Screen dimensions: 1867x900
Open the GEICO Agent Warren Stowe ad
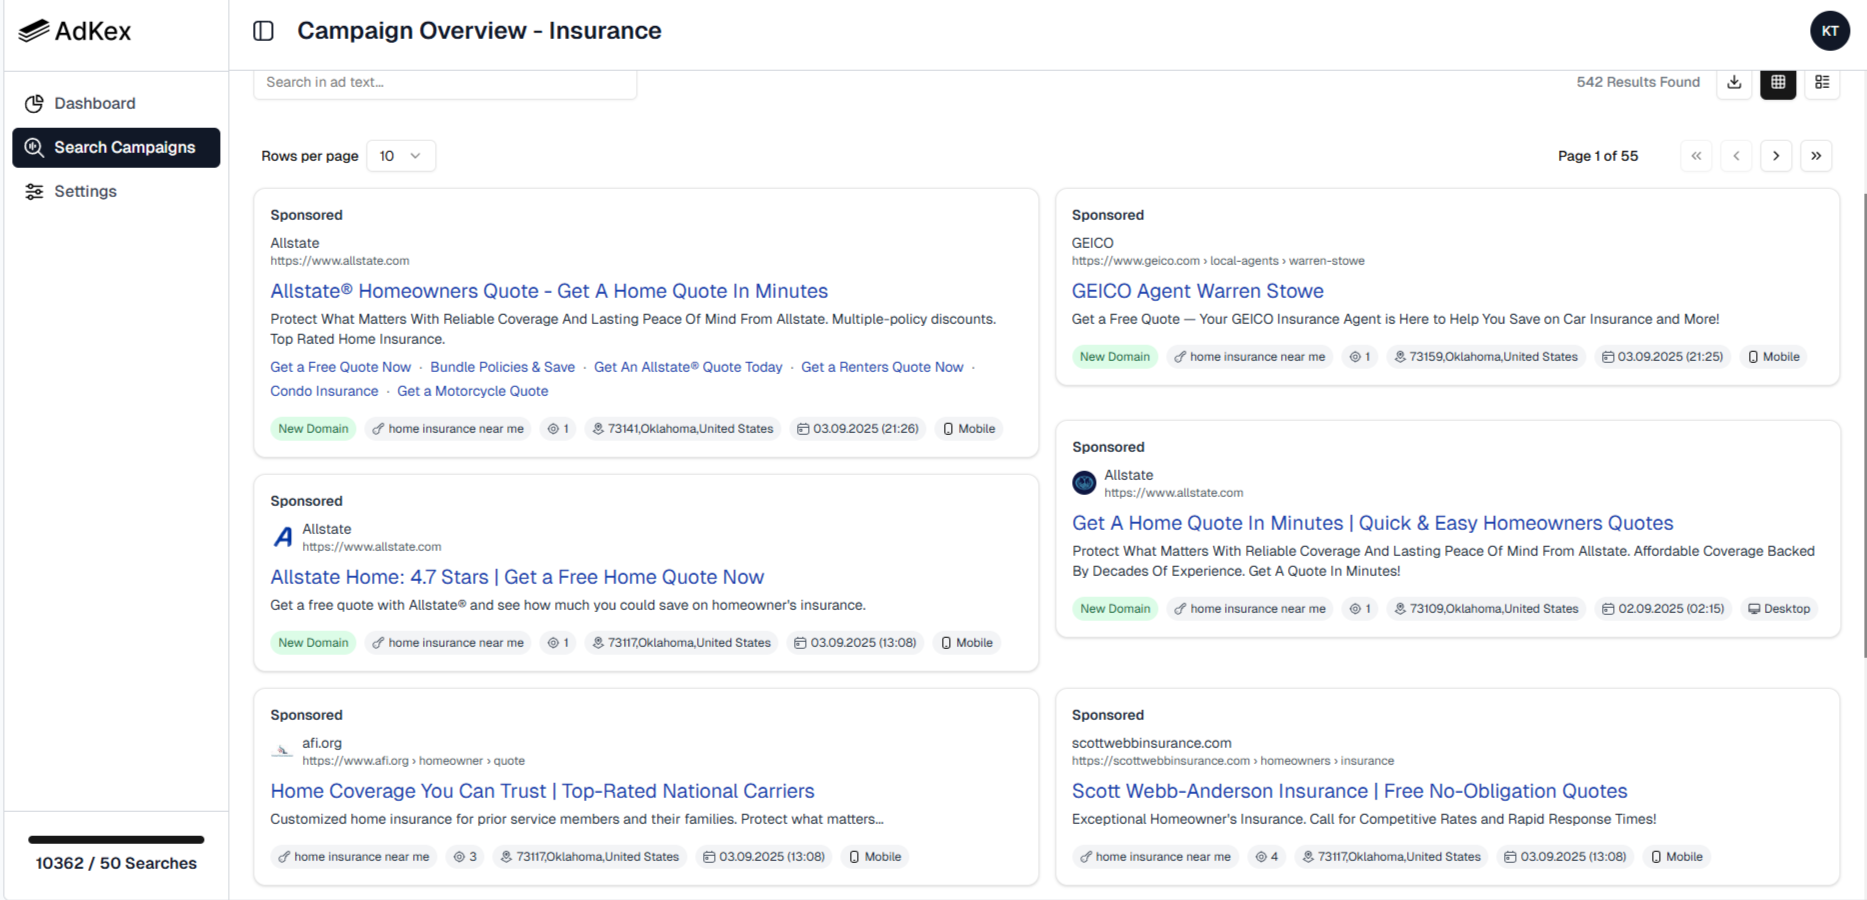click(x=1197, y=291)
